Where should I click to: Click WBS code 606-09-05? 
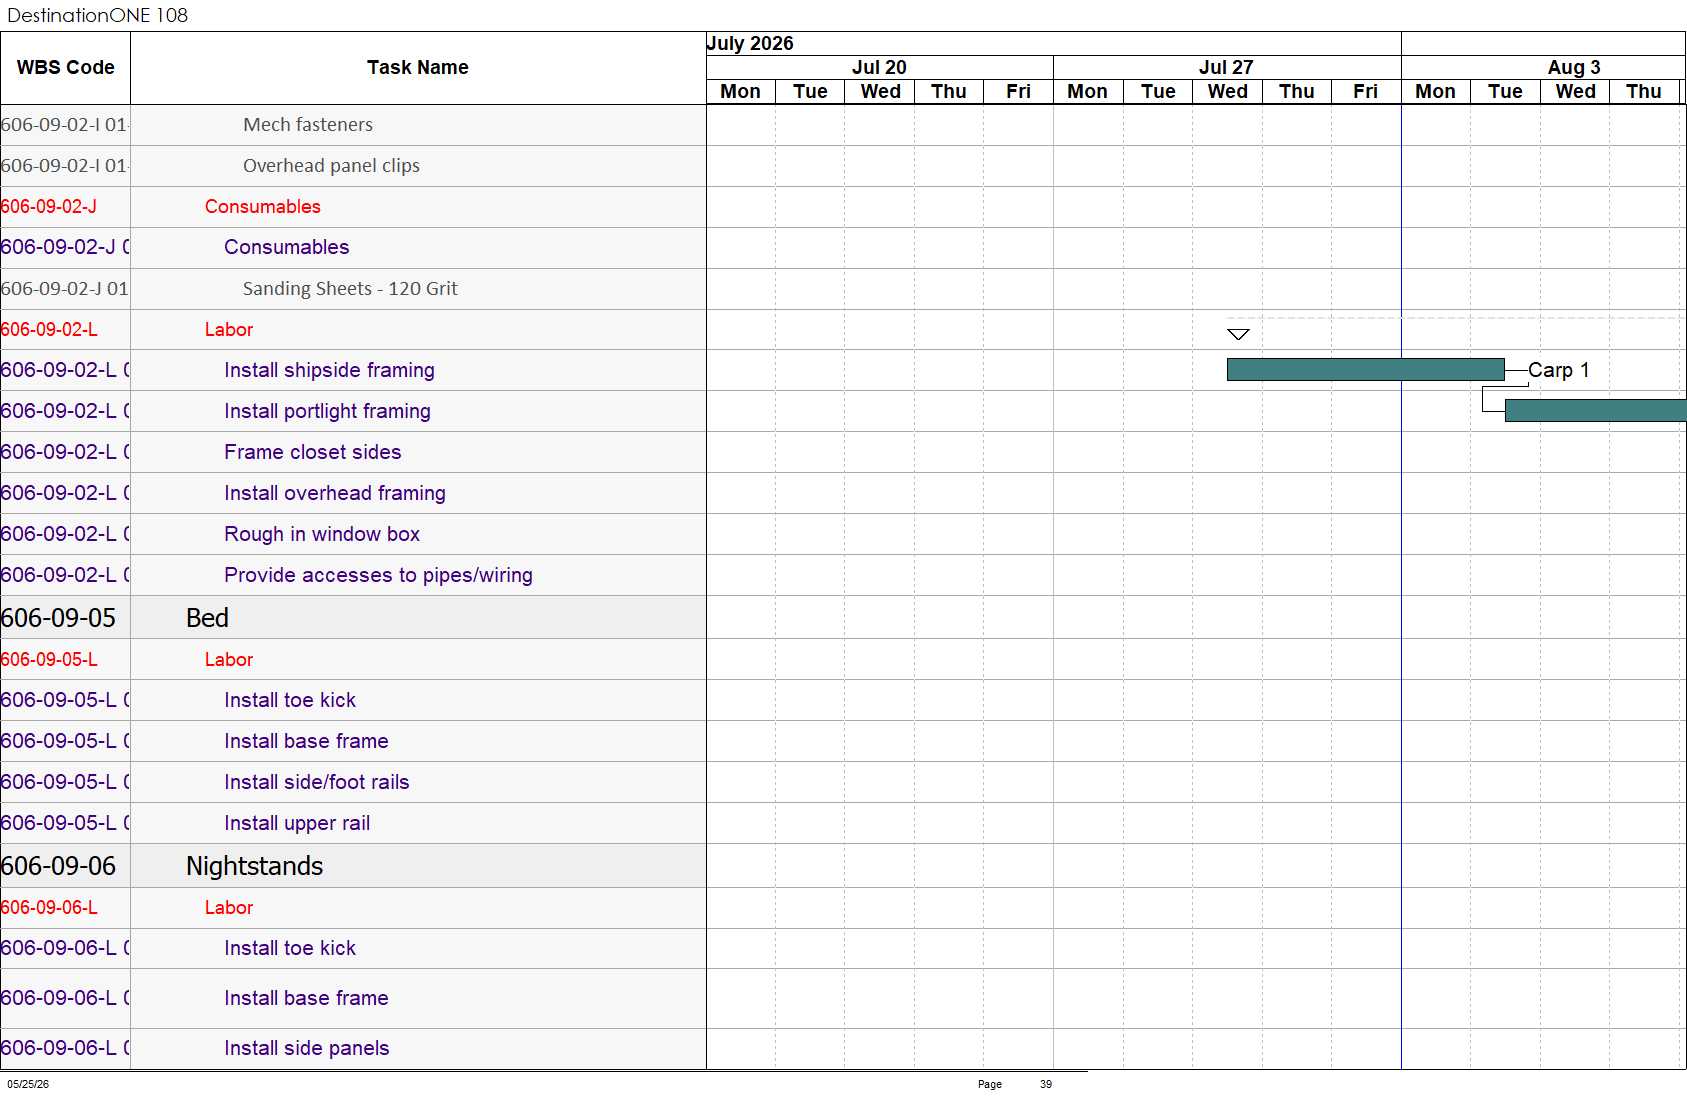click(x=58, y=618)
